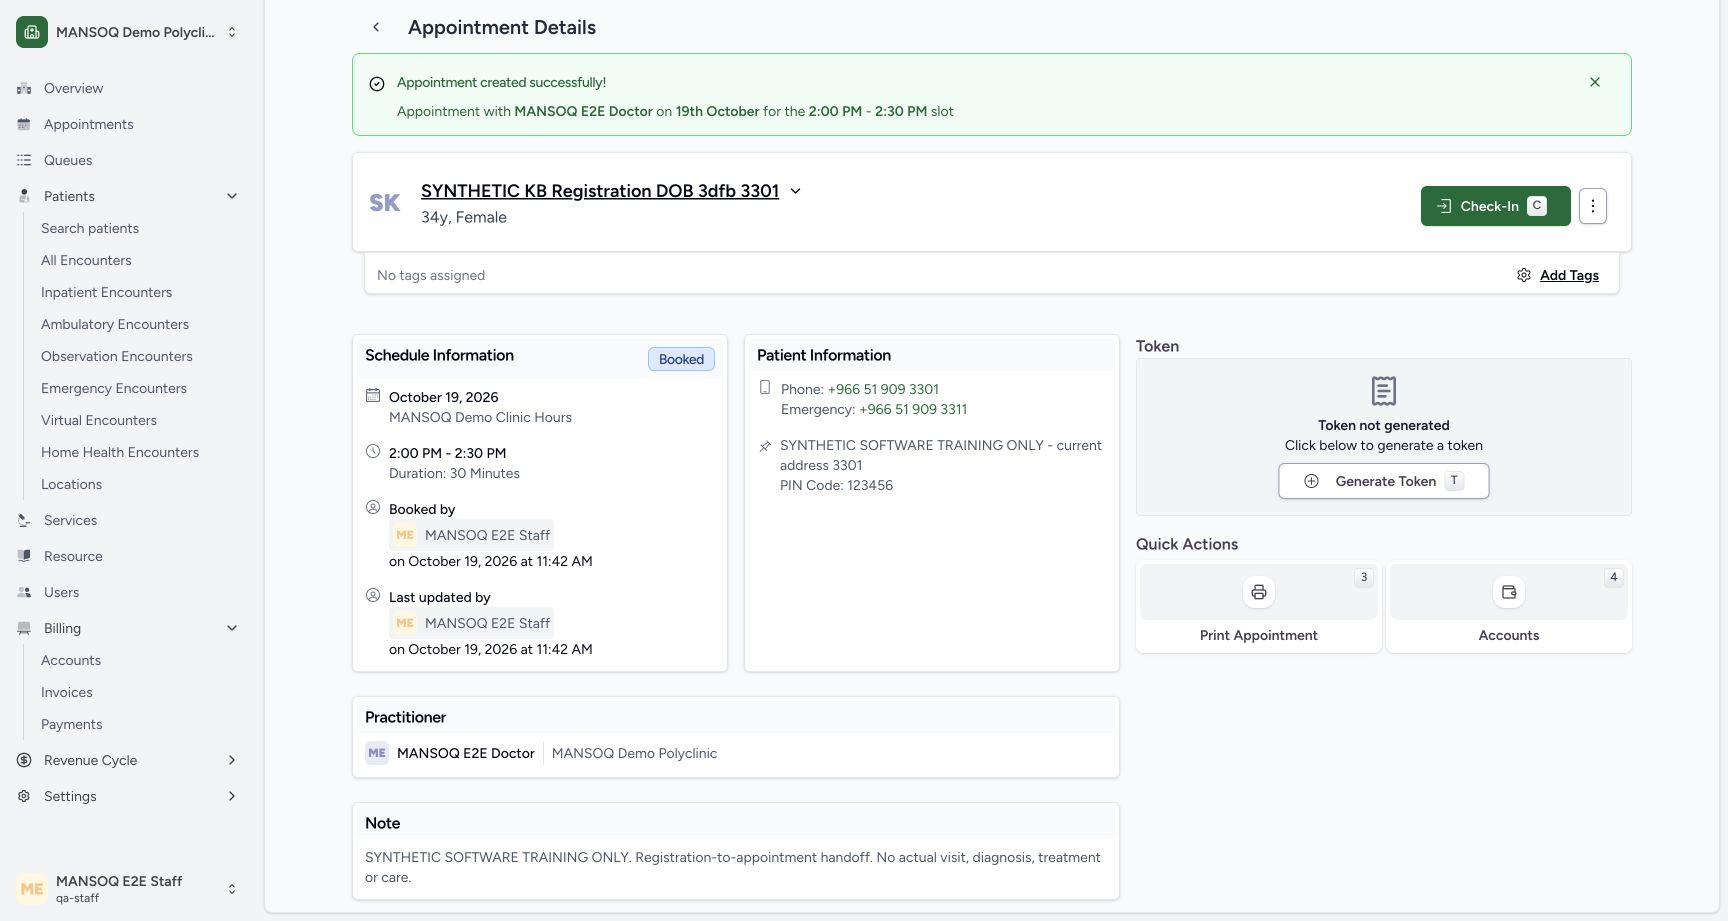Call emergency number +966 51 909 3311

point(913,409)
